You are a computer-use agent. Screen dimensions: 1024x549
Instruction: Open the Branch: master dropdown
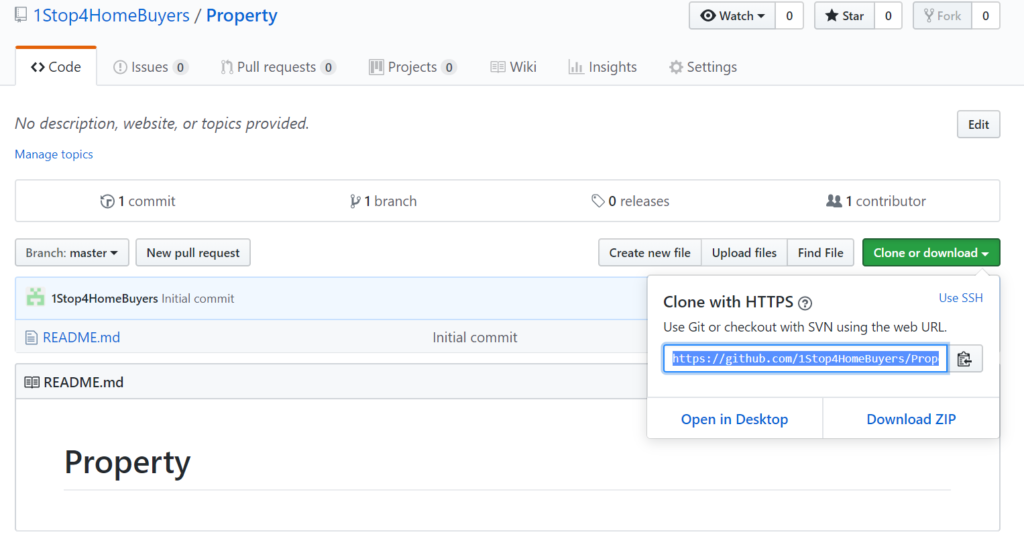pyautogui.click(x=72, y=253)
